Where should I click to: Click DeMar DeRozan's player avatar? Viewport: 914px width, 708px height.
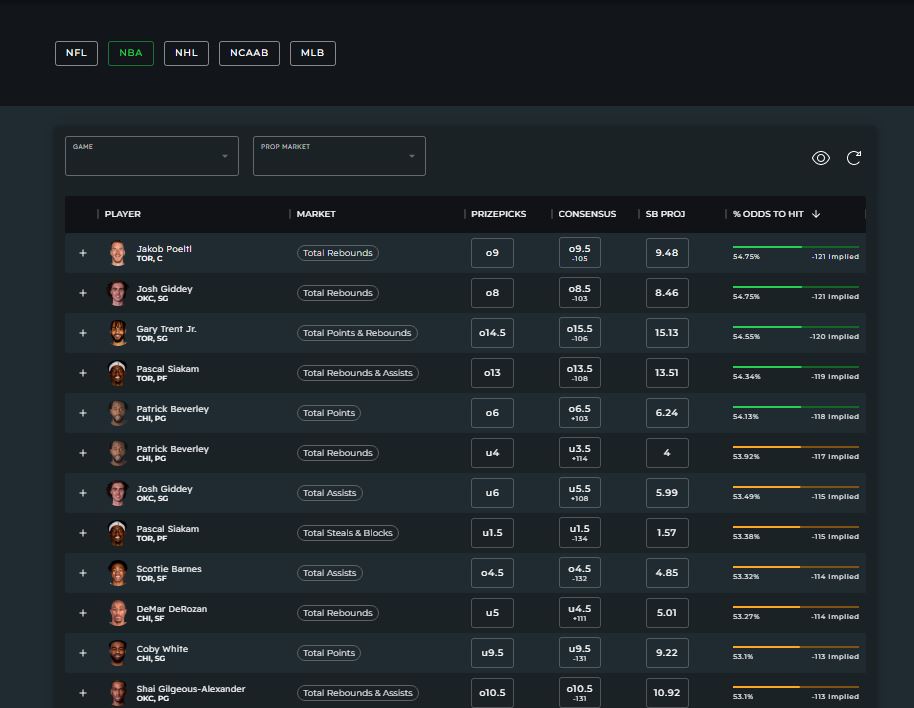118,613
